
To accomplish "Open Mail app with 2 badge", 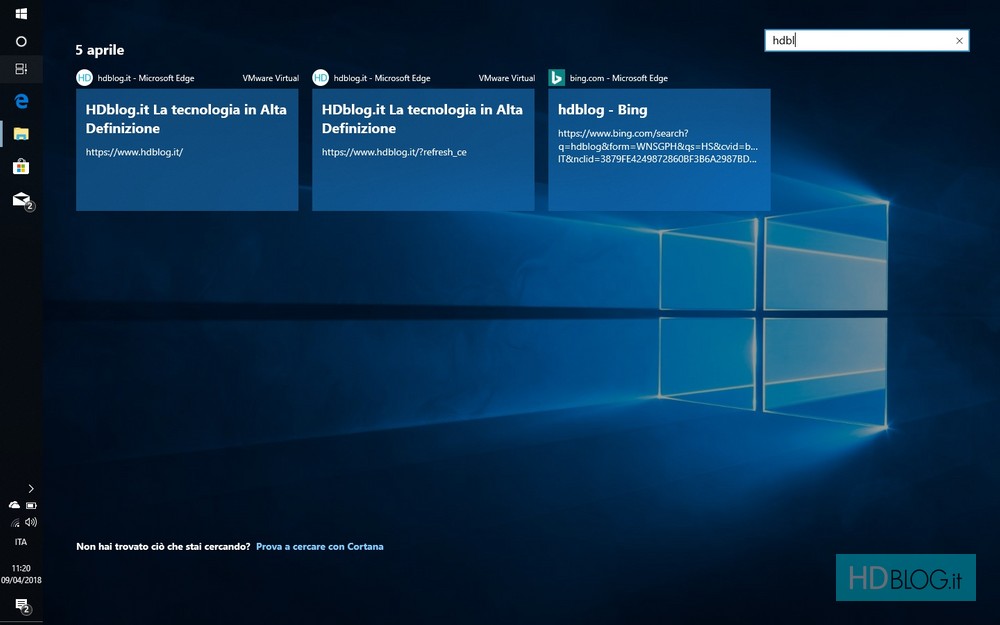I will tap(23, 201).
